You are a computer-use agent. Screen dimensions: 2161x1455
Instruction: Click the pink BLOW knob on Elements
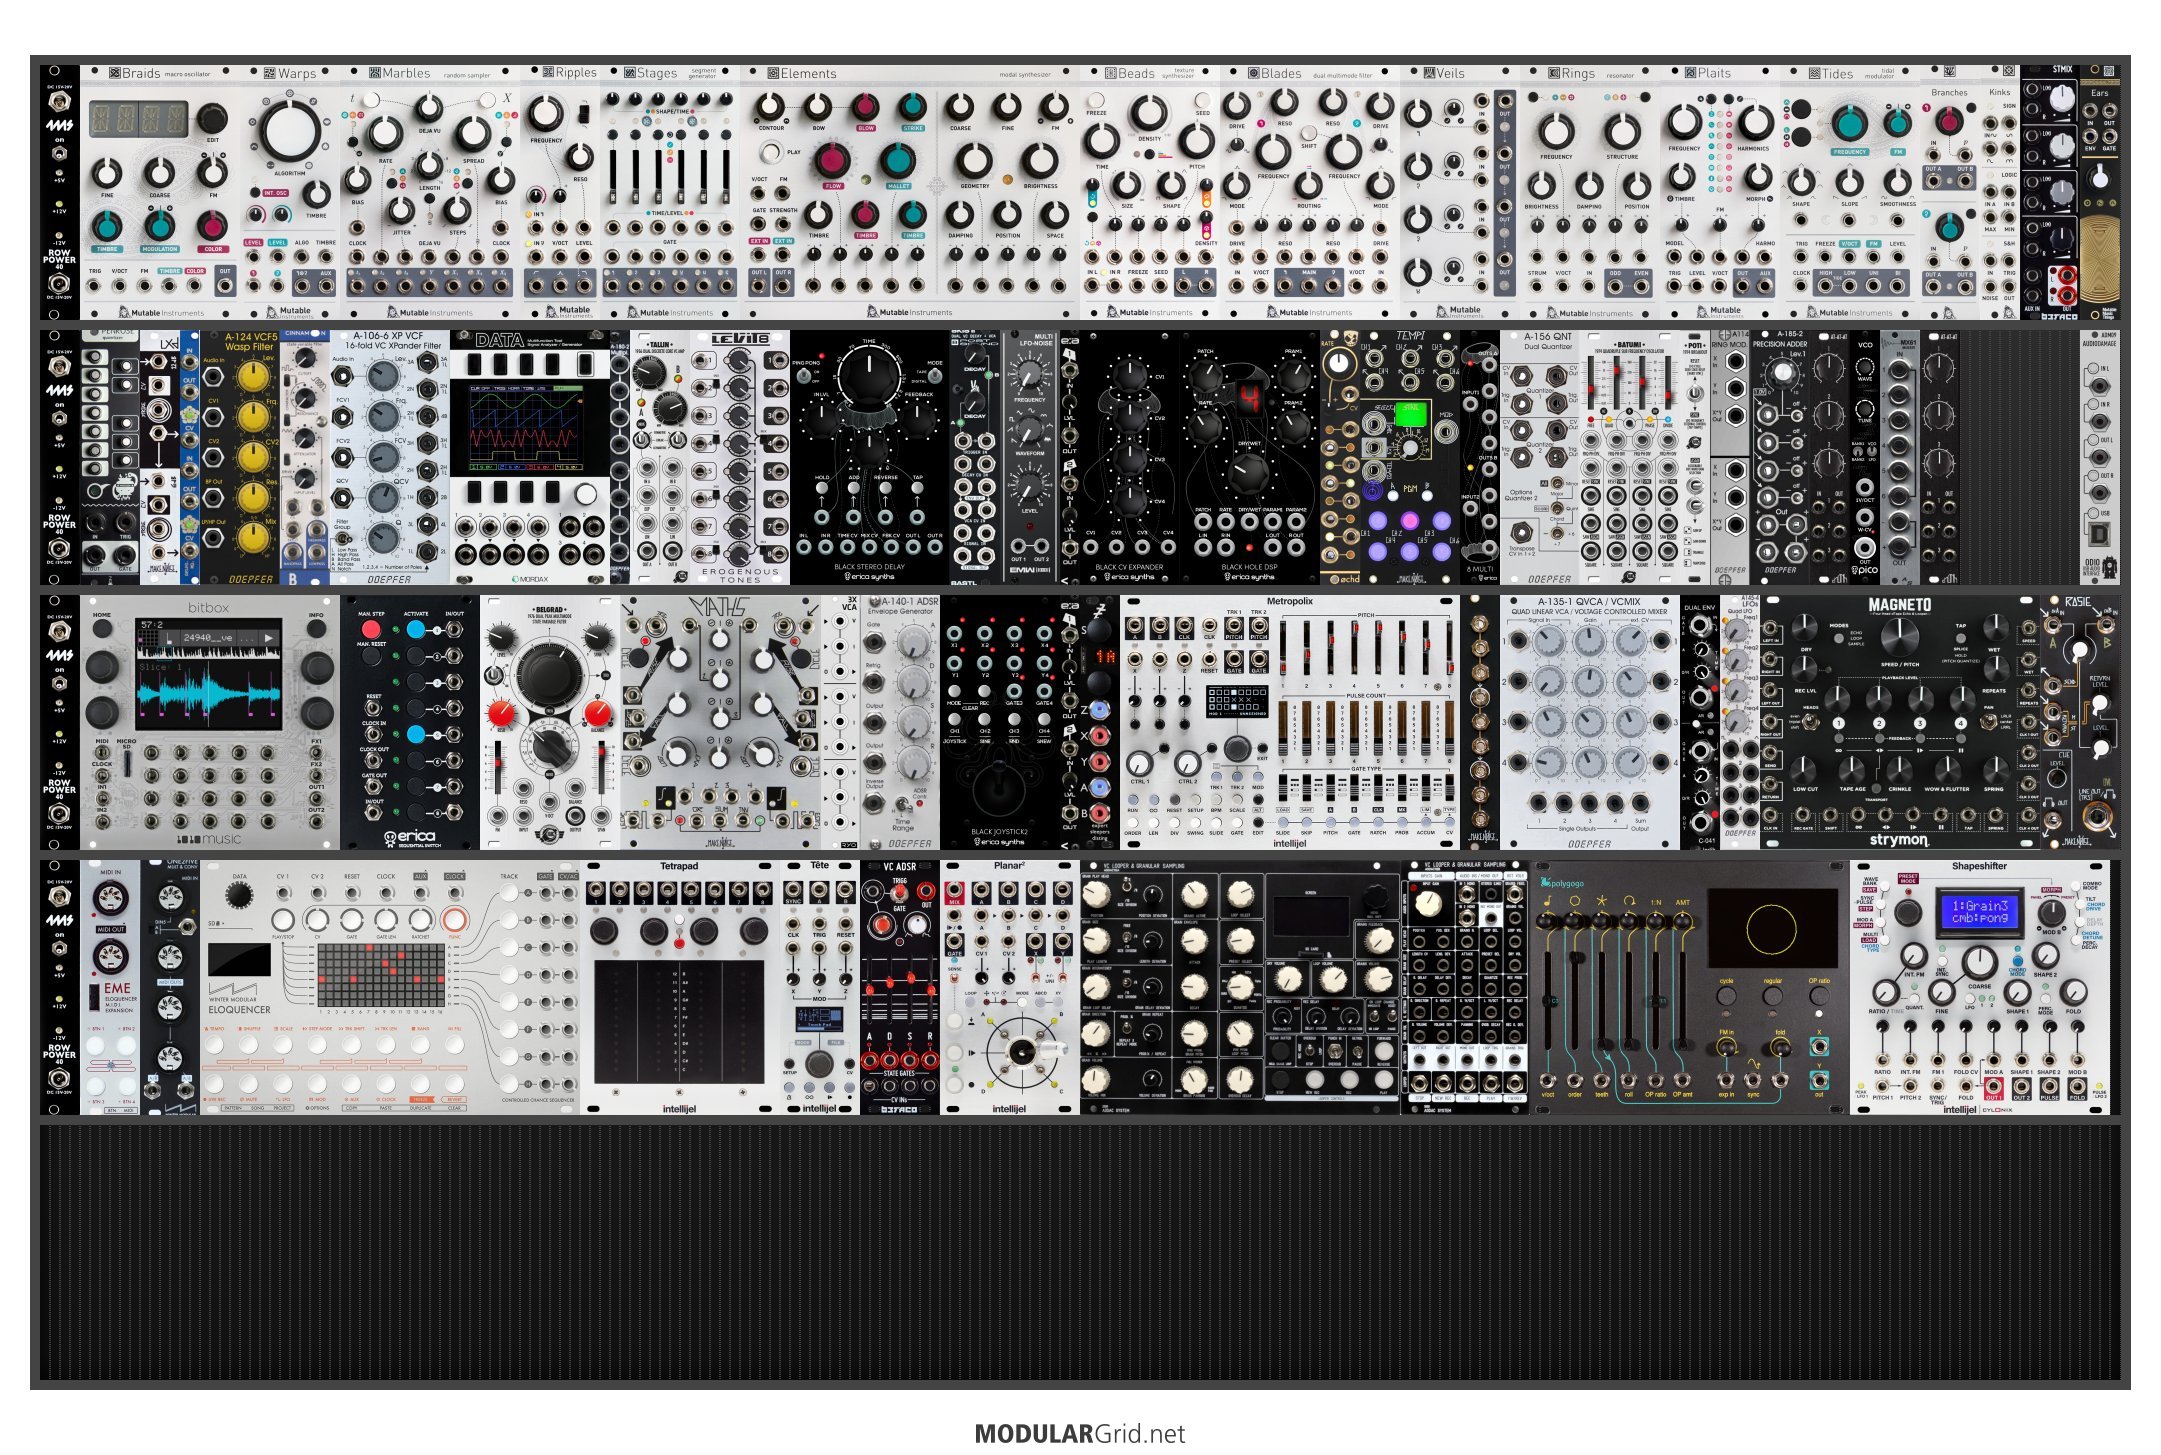[865, 107]
